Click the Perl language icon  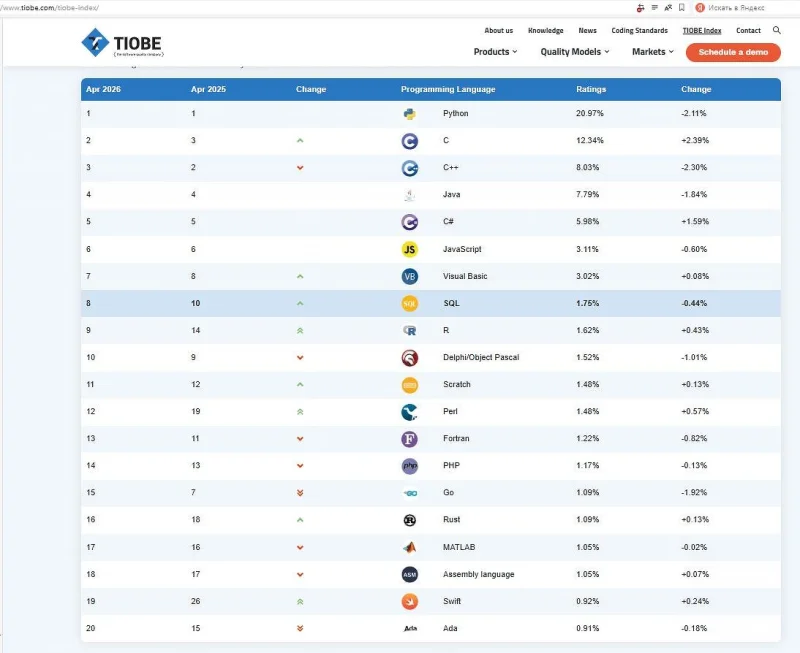(x=410, y=412)
